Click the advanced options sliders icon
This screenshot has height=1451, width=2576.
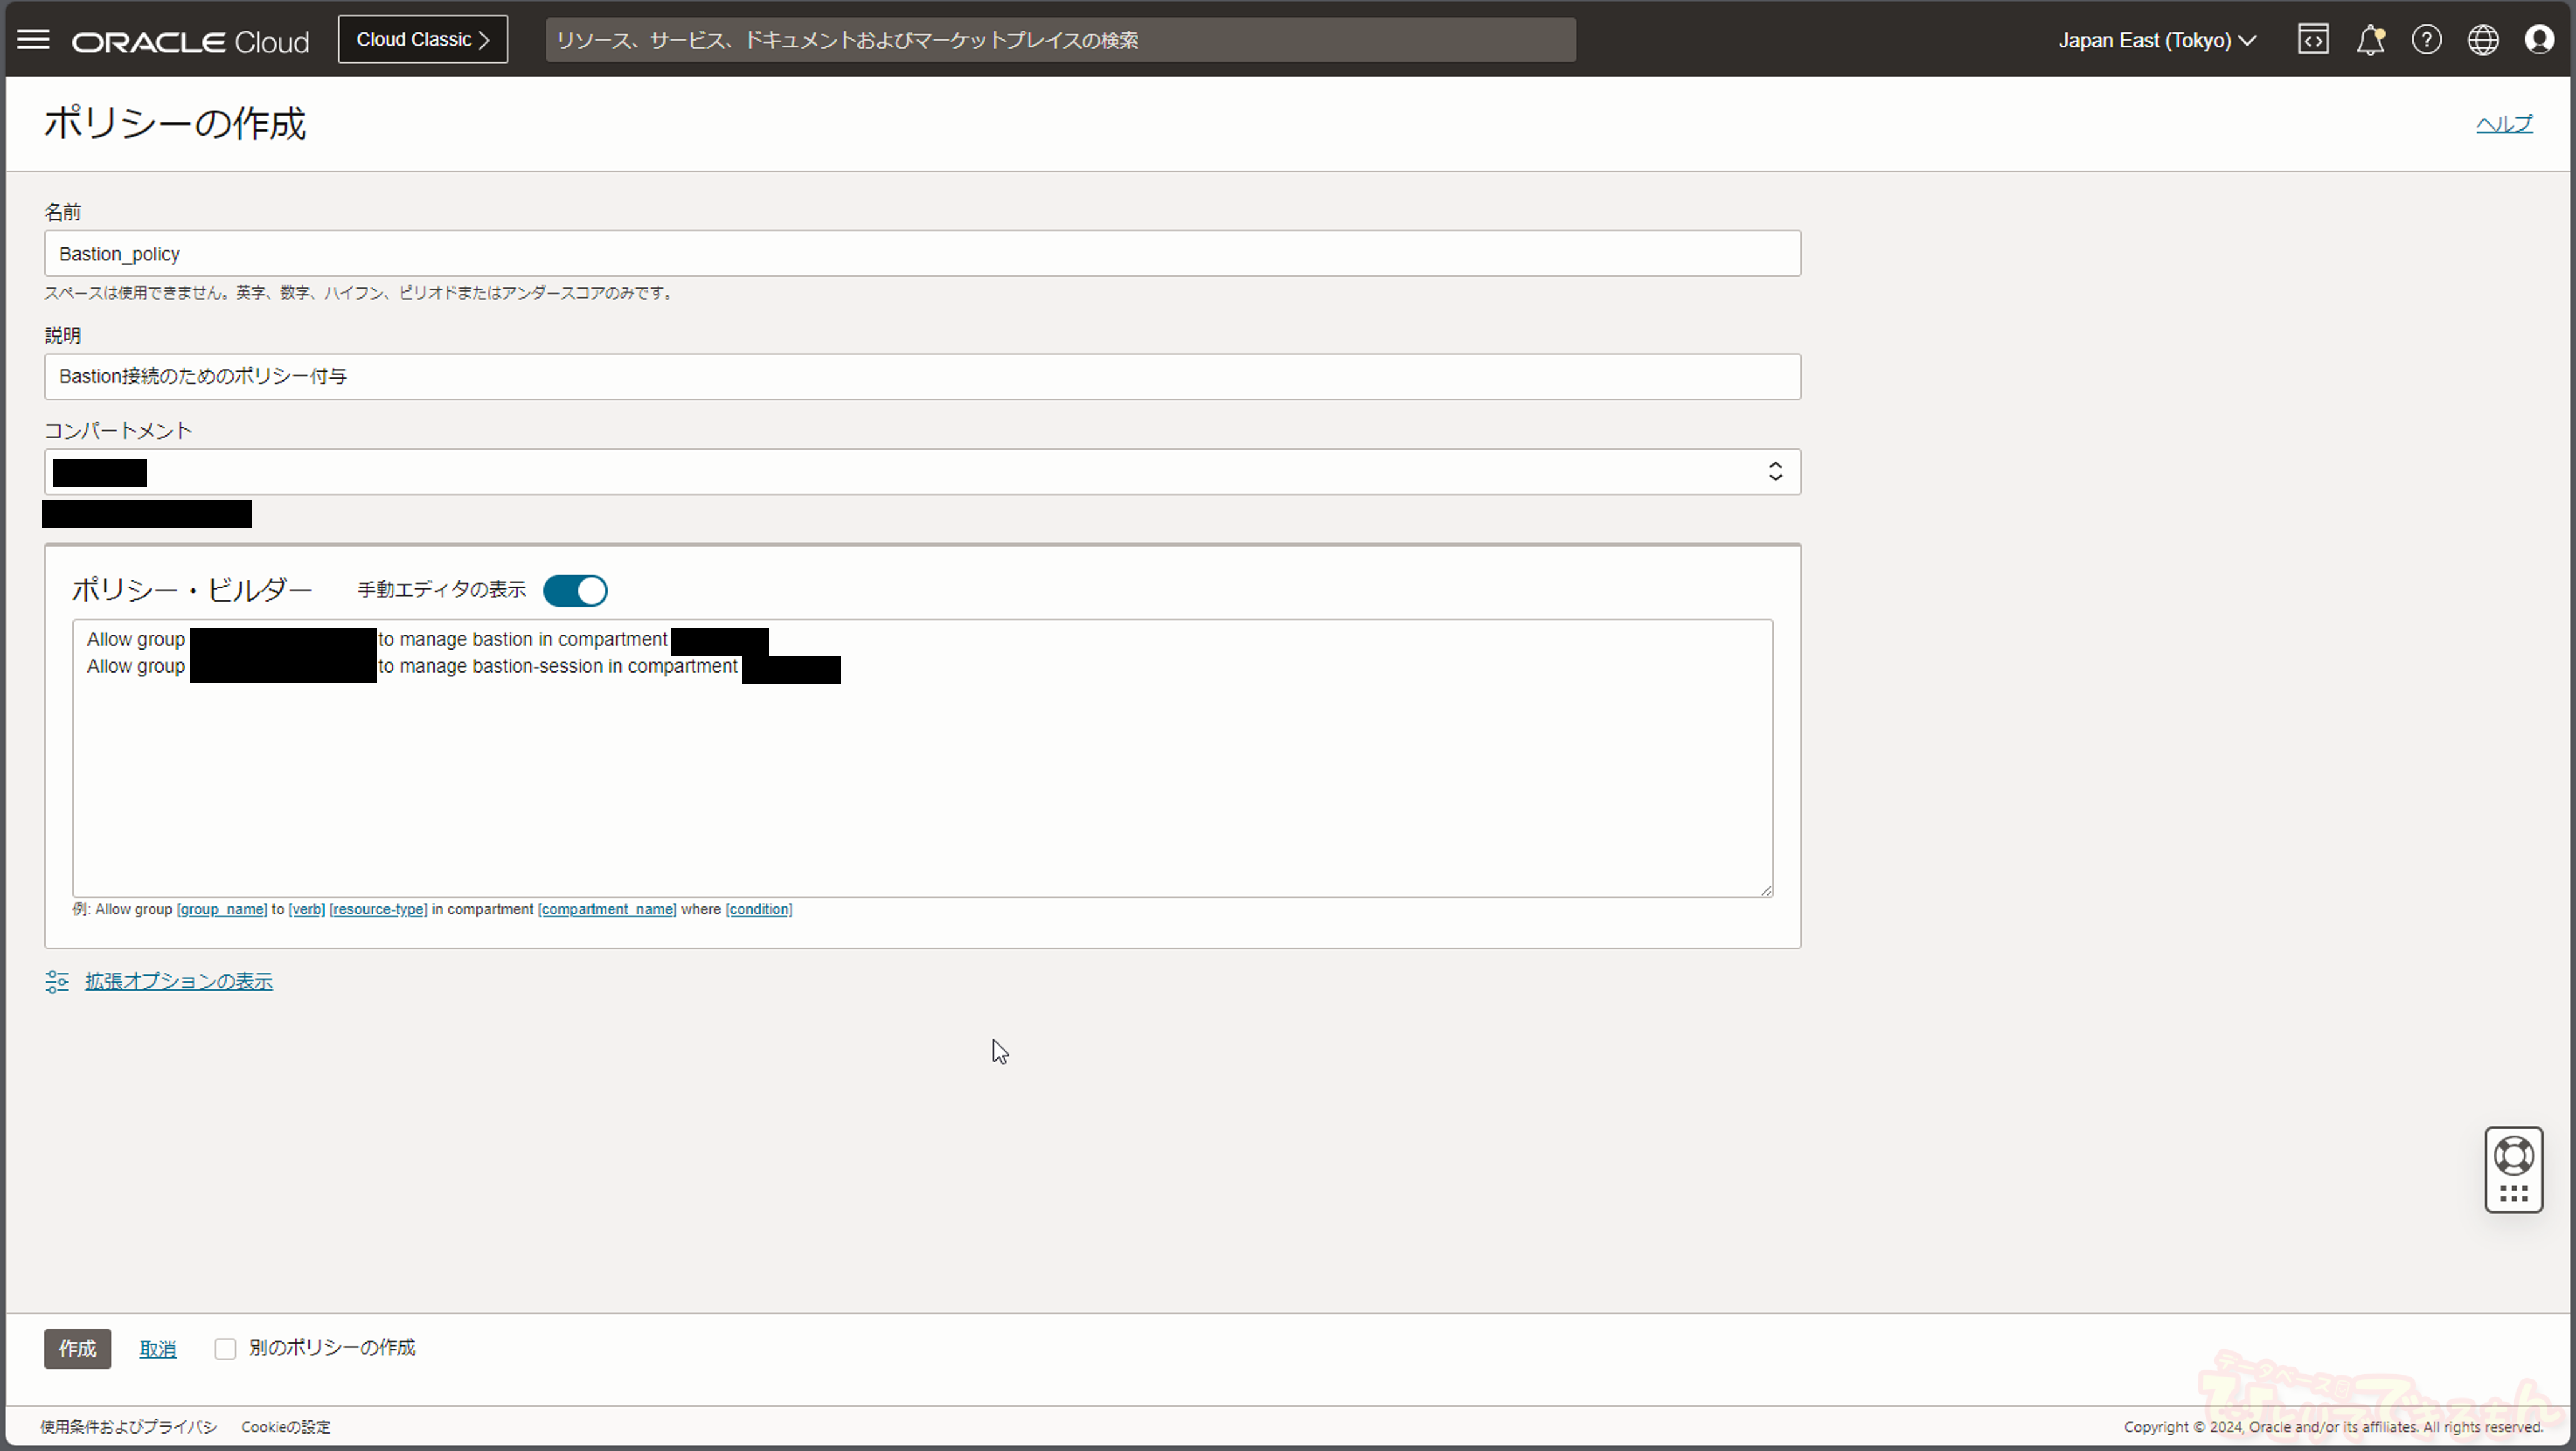pyautogui.click(x=57, y=982)
